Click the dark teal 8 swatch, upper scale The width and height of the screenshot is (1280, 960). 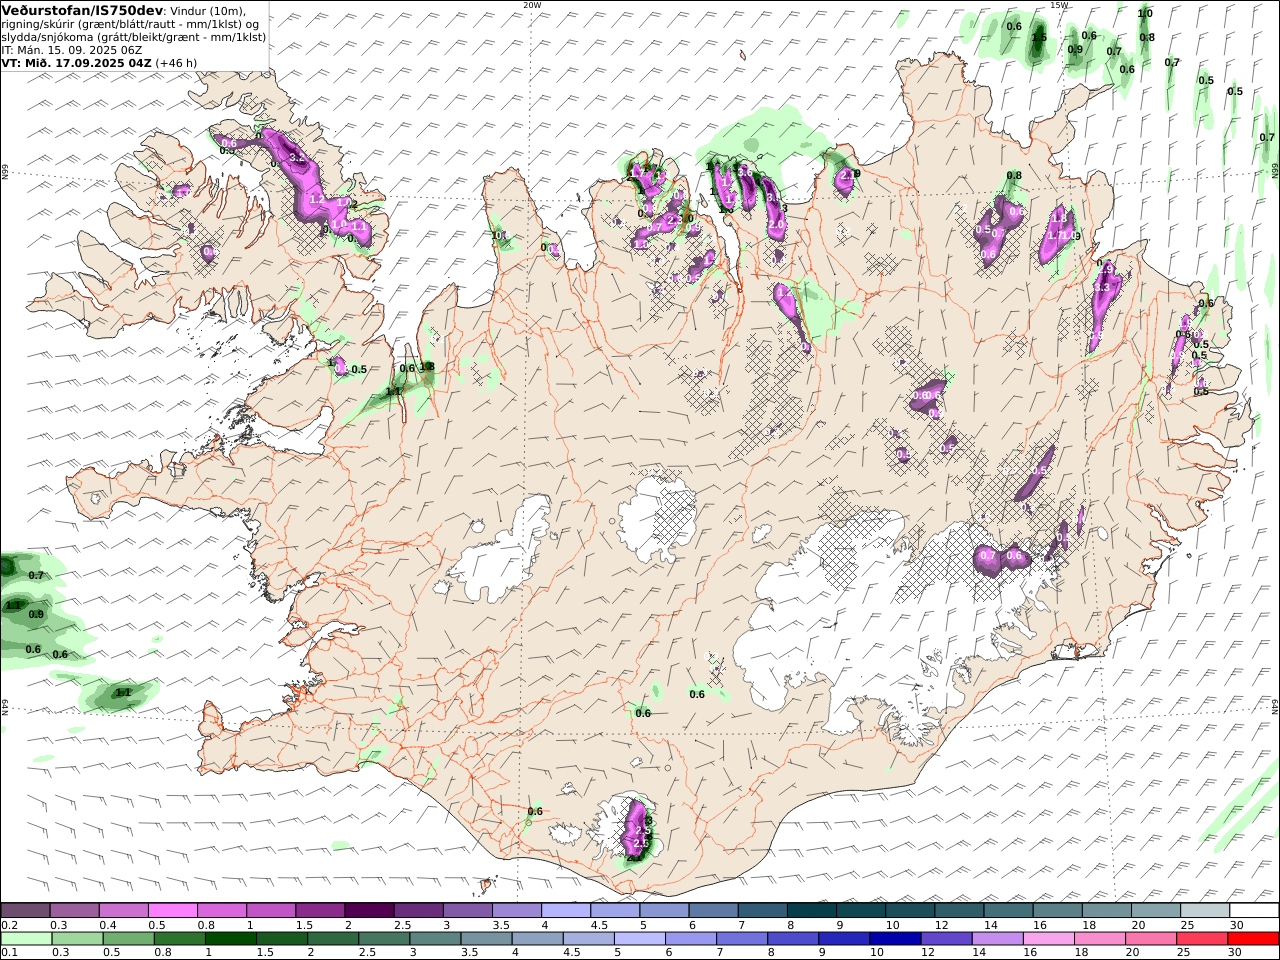click(x=811, y=911)
